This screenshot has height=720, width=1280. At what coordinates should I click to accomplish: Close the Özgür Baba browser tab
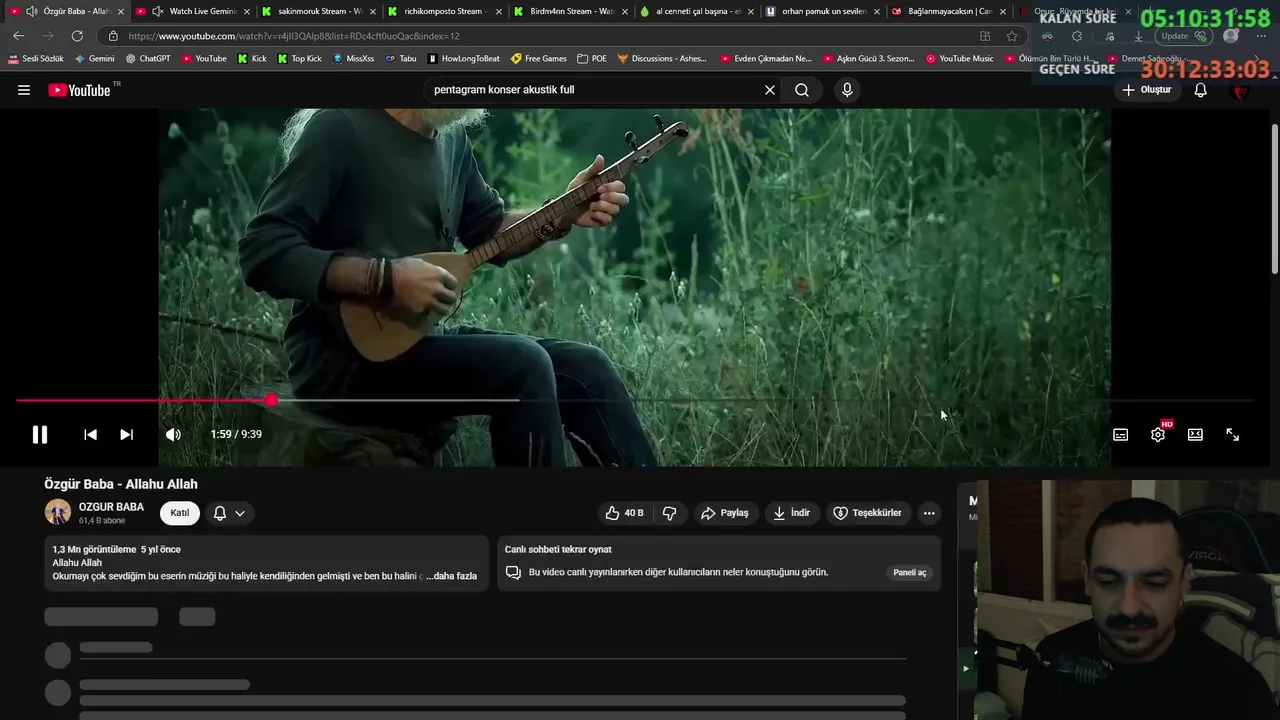121,11
